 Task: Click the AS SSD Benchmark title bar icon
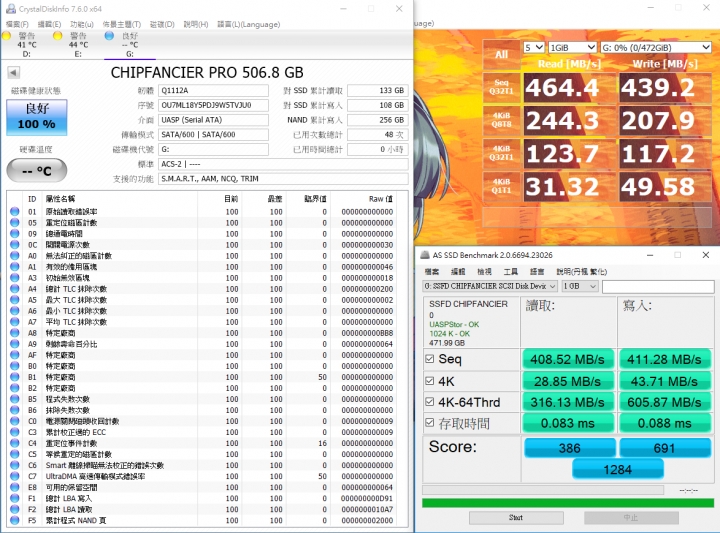click(425, 255)
